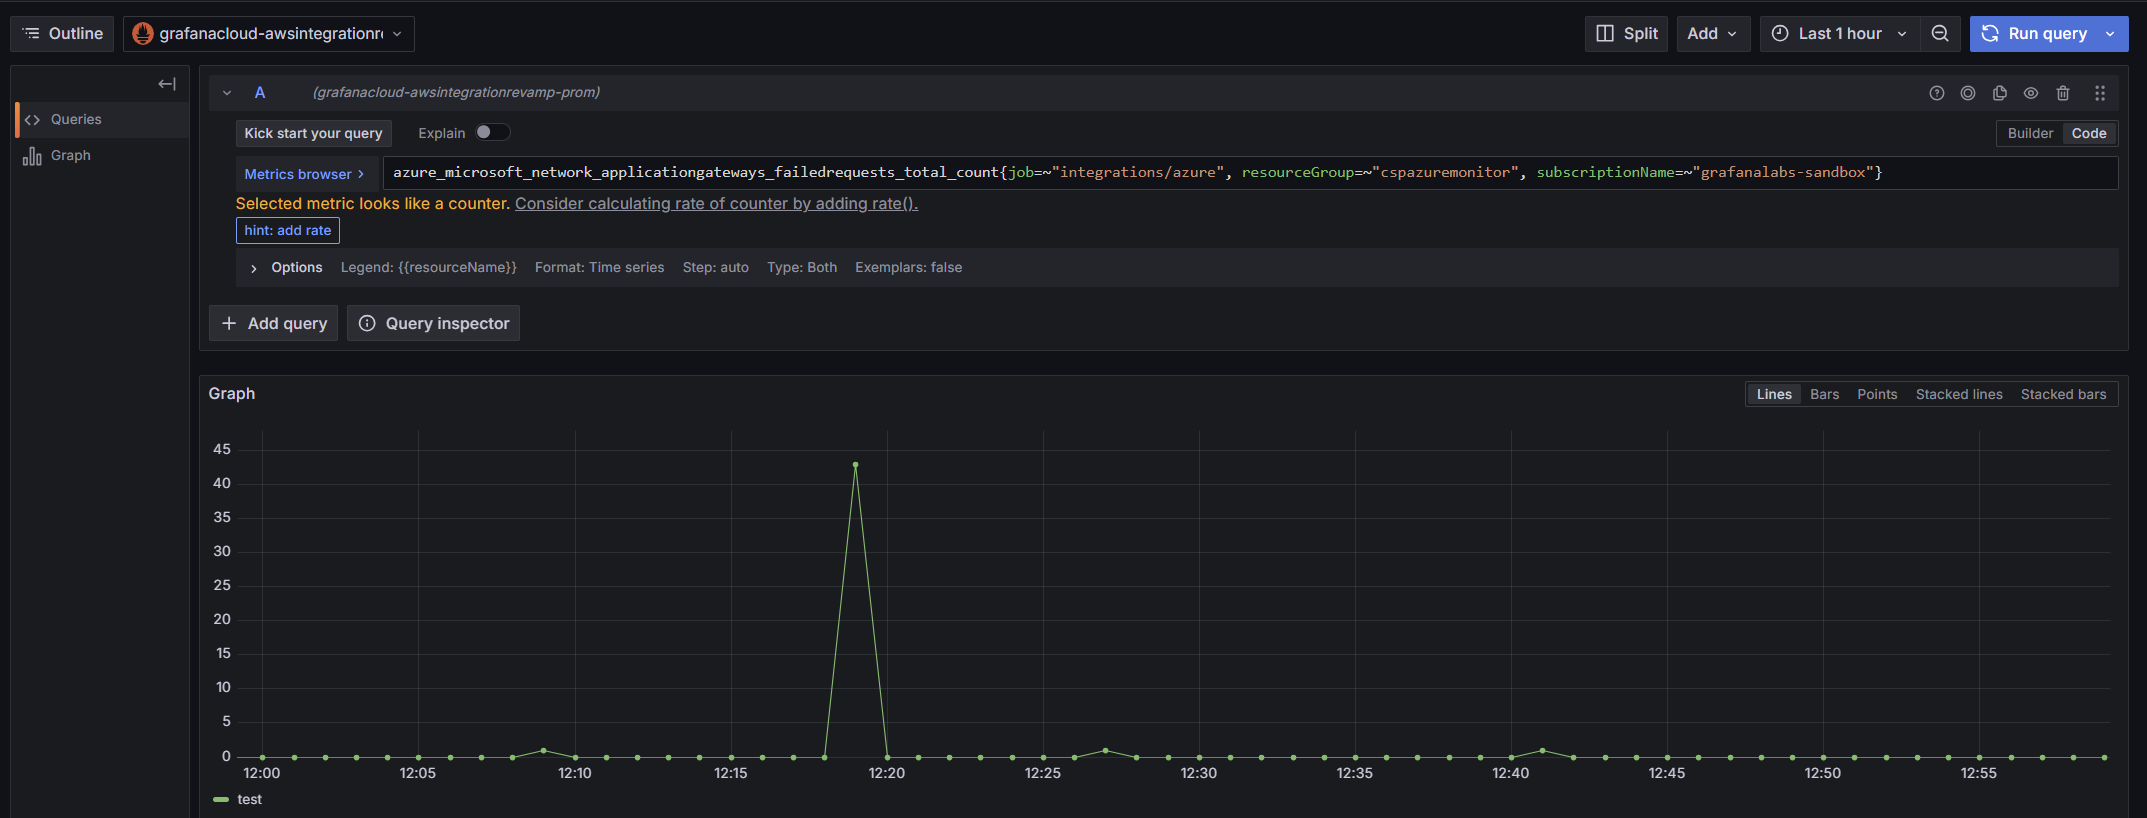The height and width of the screenshot is (818, 2147).
Task: Click the hint: add rate button
Action: 287,230
